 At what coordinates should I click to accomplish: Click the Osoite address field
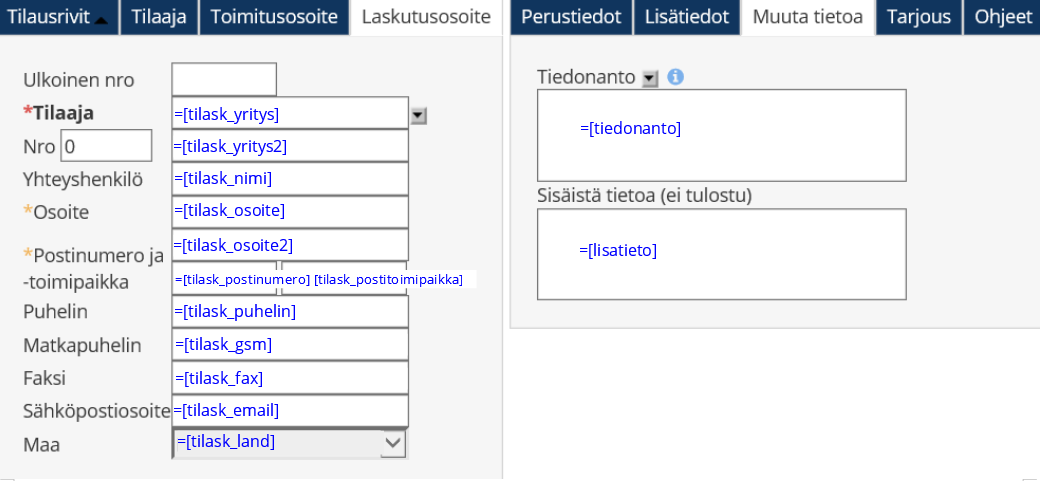pyautogui.click(x=290, y=211)
